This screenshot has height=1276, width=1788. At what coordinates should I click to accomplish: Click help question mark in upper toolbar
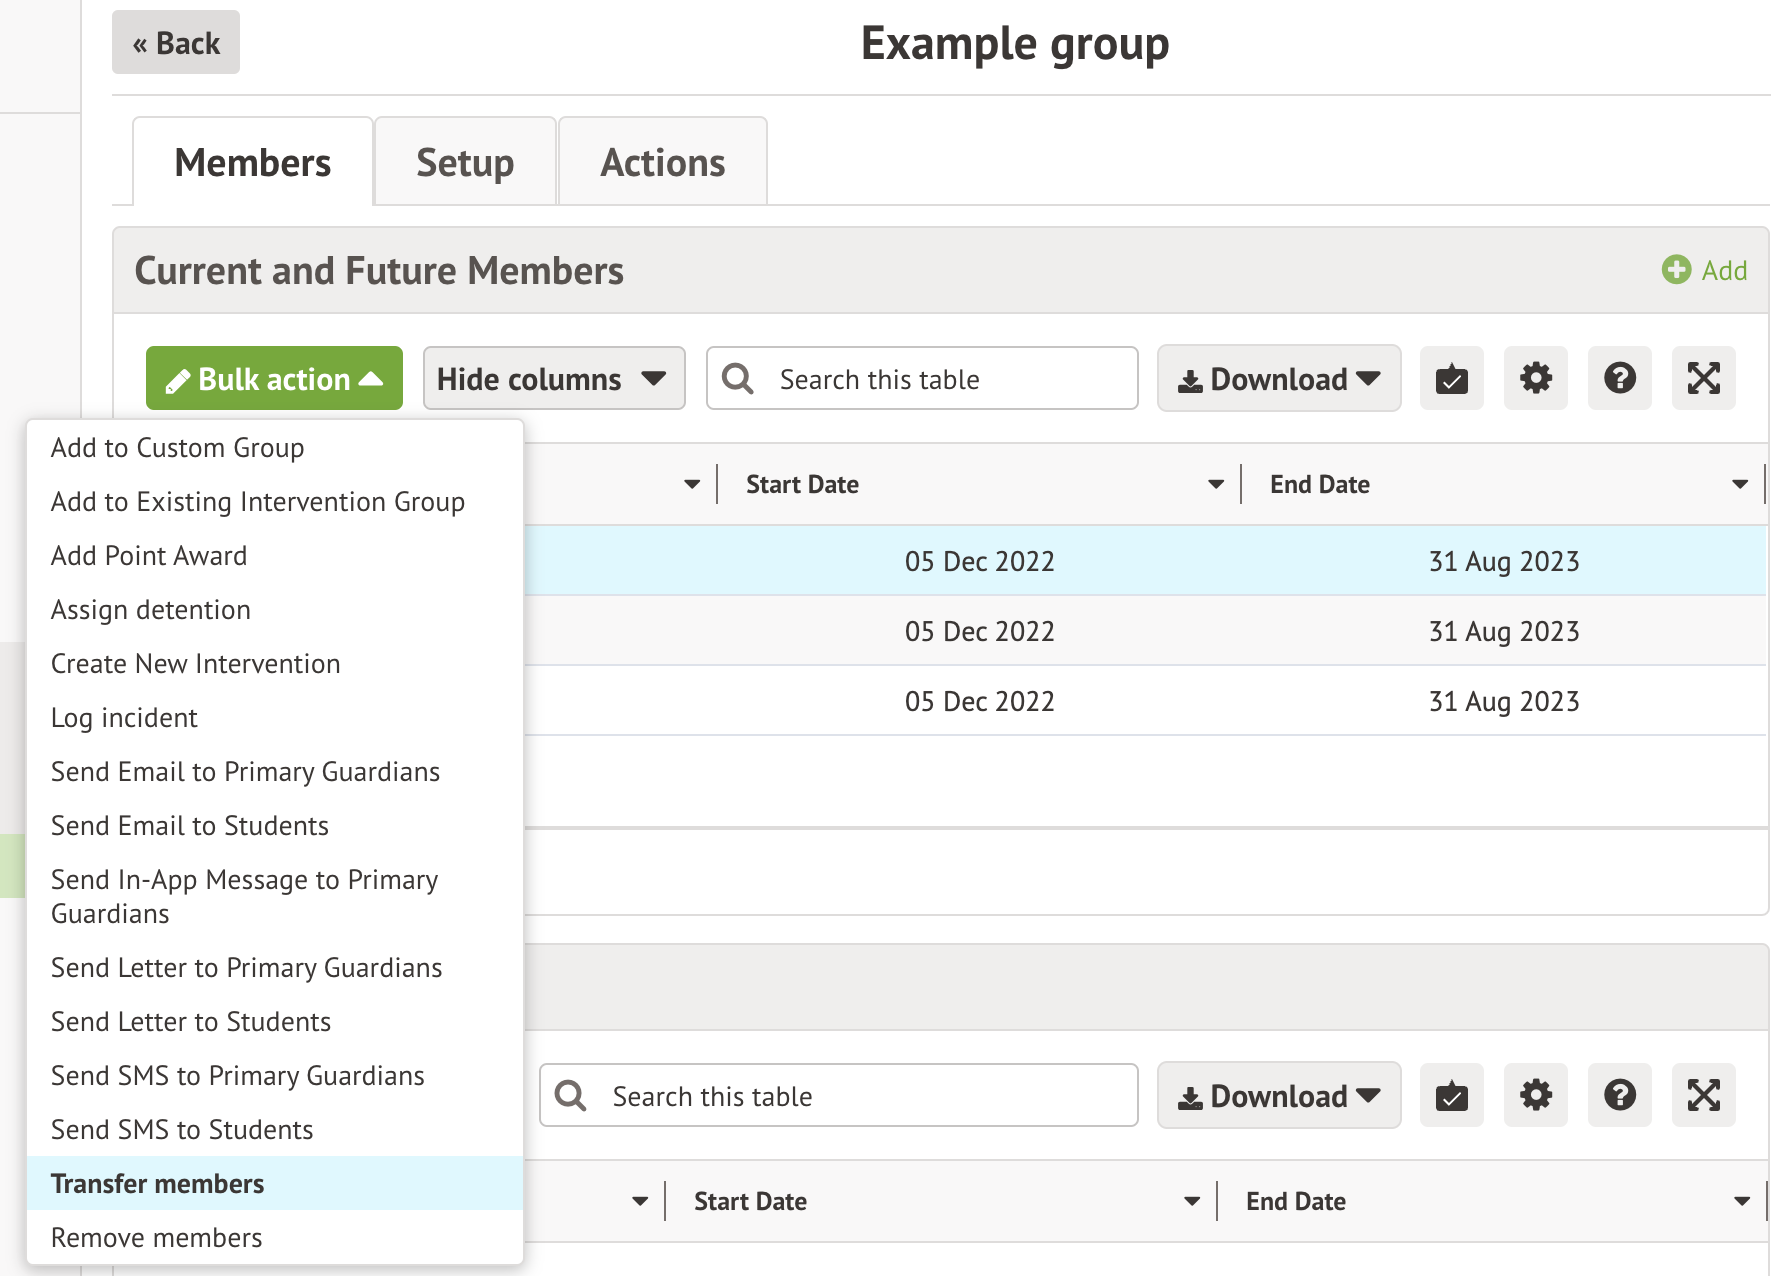pyautogui.click(x=1619, y=378)
